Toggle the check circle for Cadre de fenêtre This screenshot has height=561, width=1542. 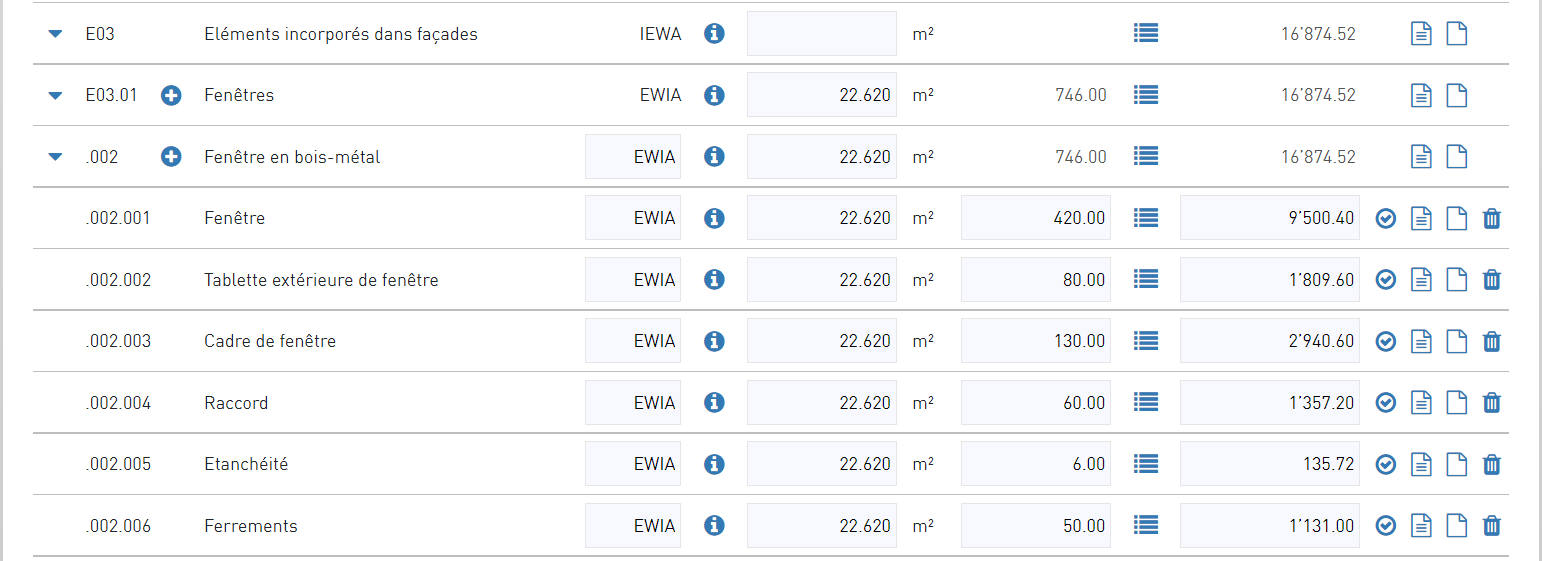(x=1385, y=342)
